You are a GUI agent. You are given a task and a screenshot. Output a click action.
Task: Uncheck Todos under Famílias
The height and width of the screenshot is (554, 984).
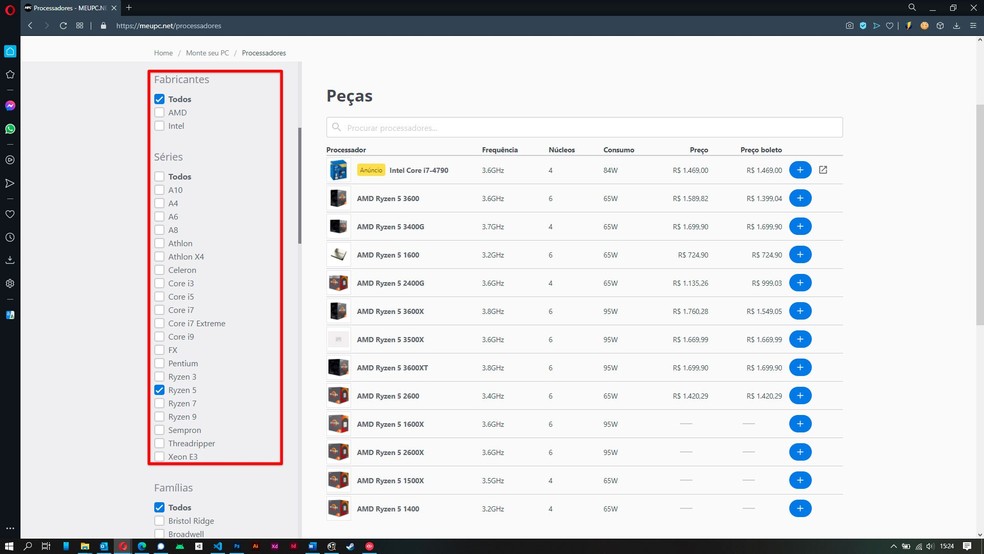click(159, 507)
